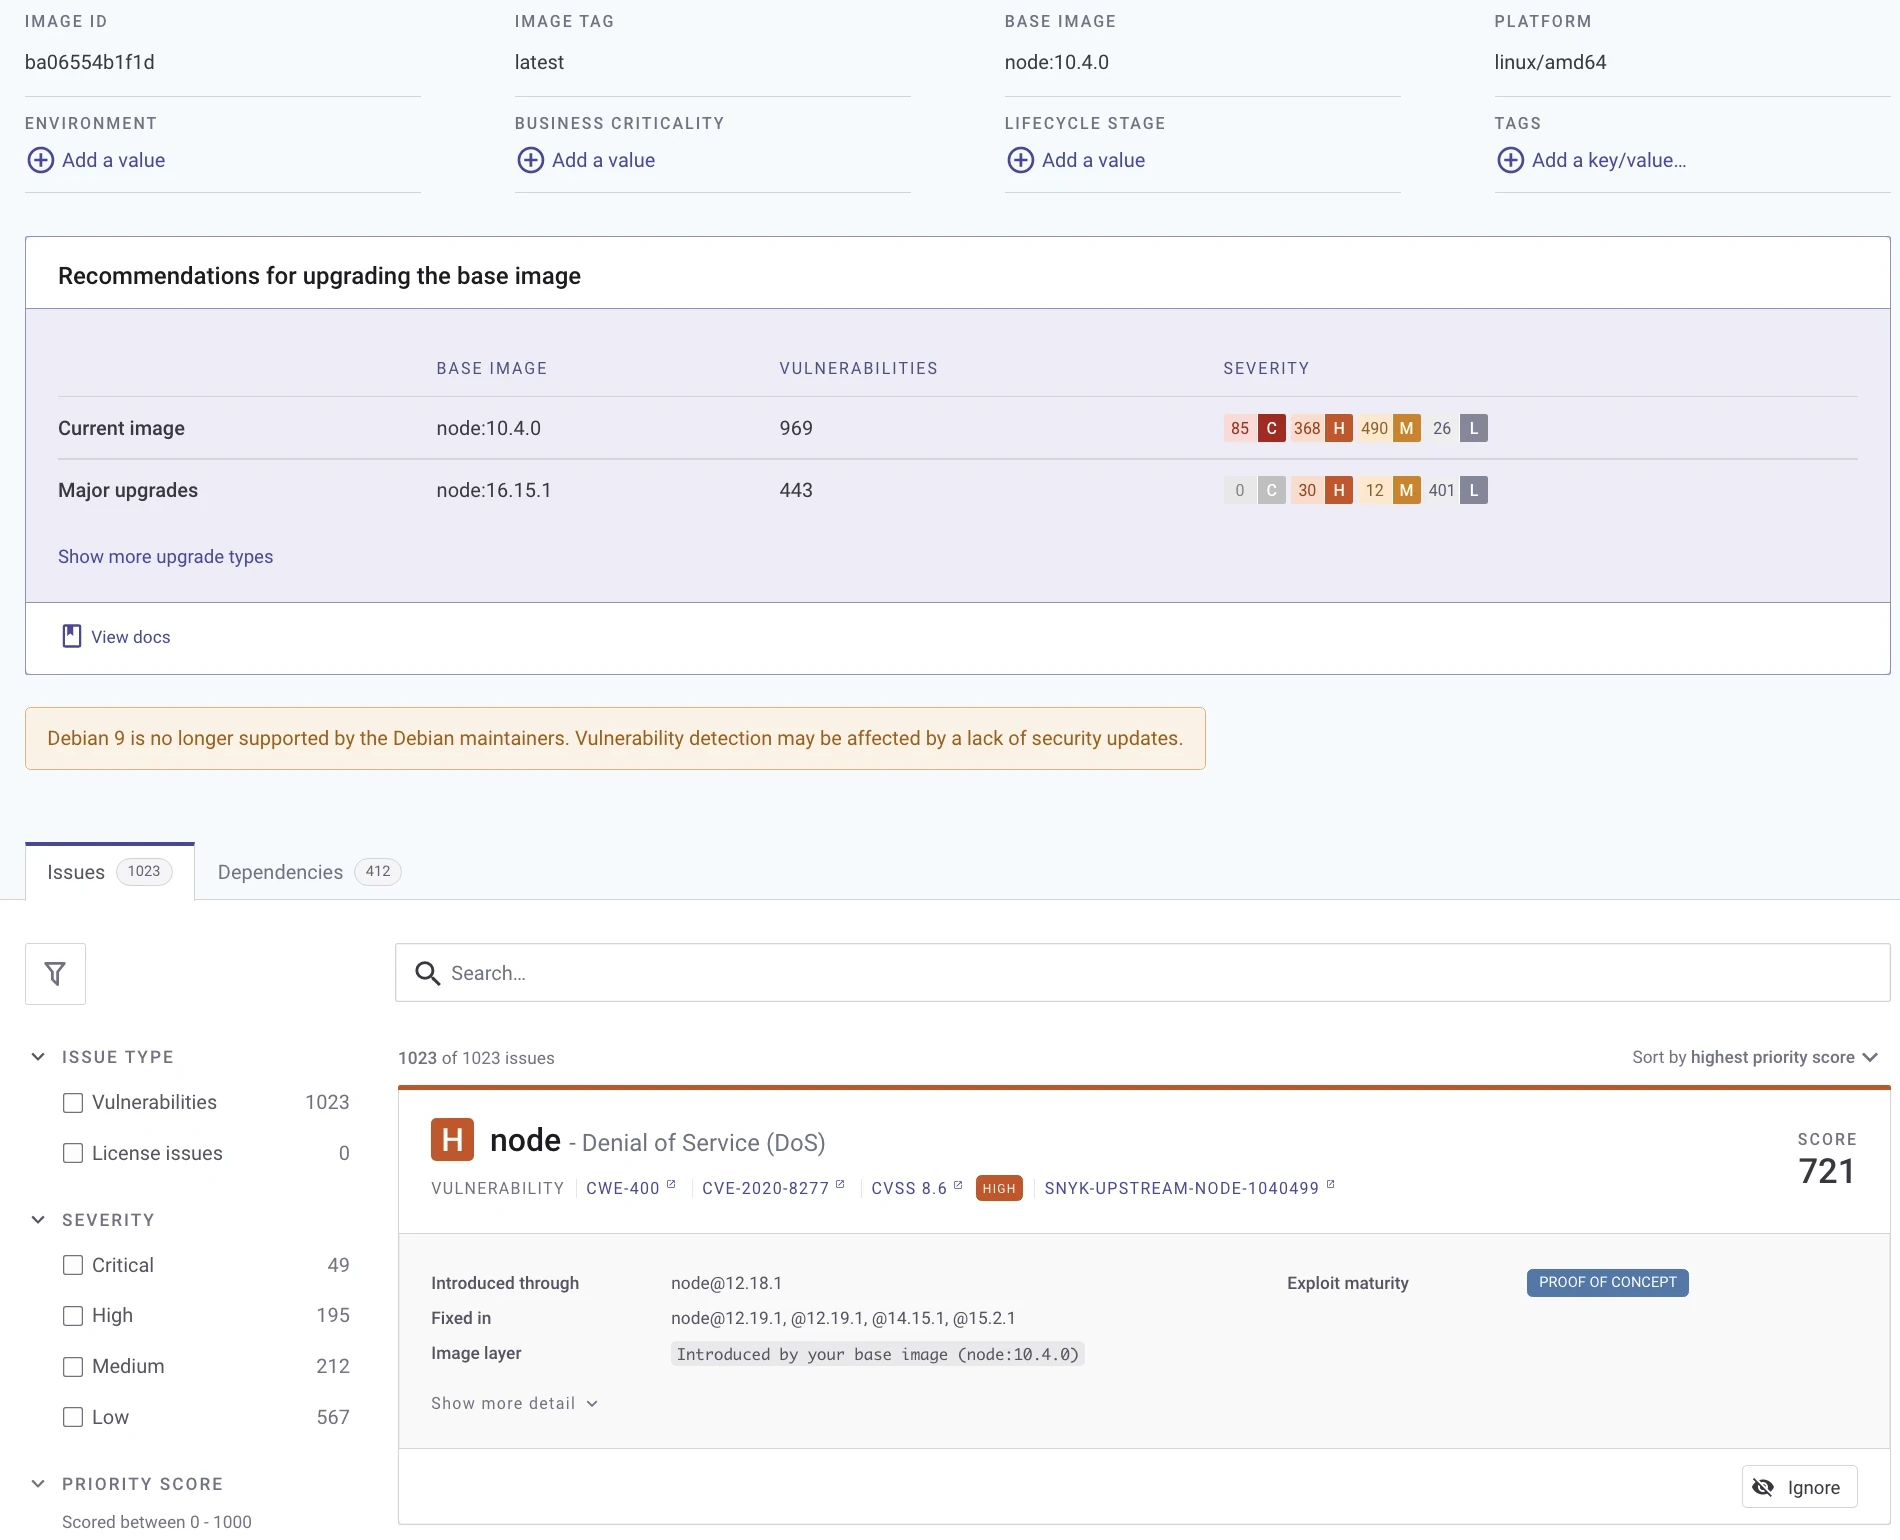Switch to the Dependencies tab
Screen dimensions: 1900x1540
tap(309, 872)
